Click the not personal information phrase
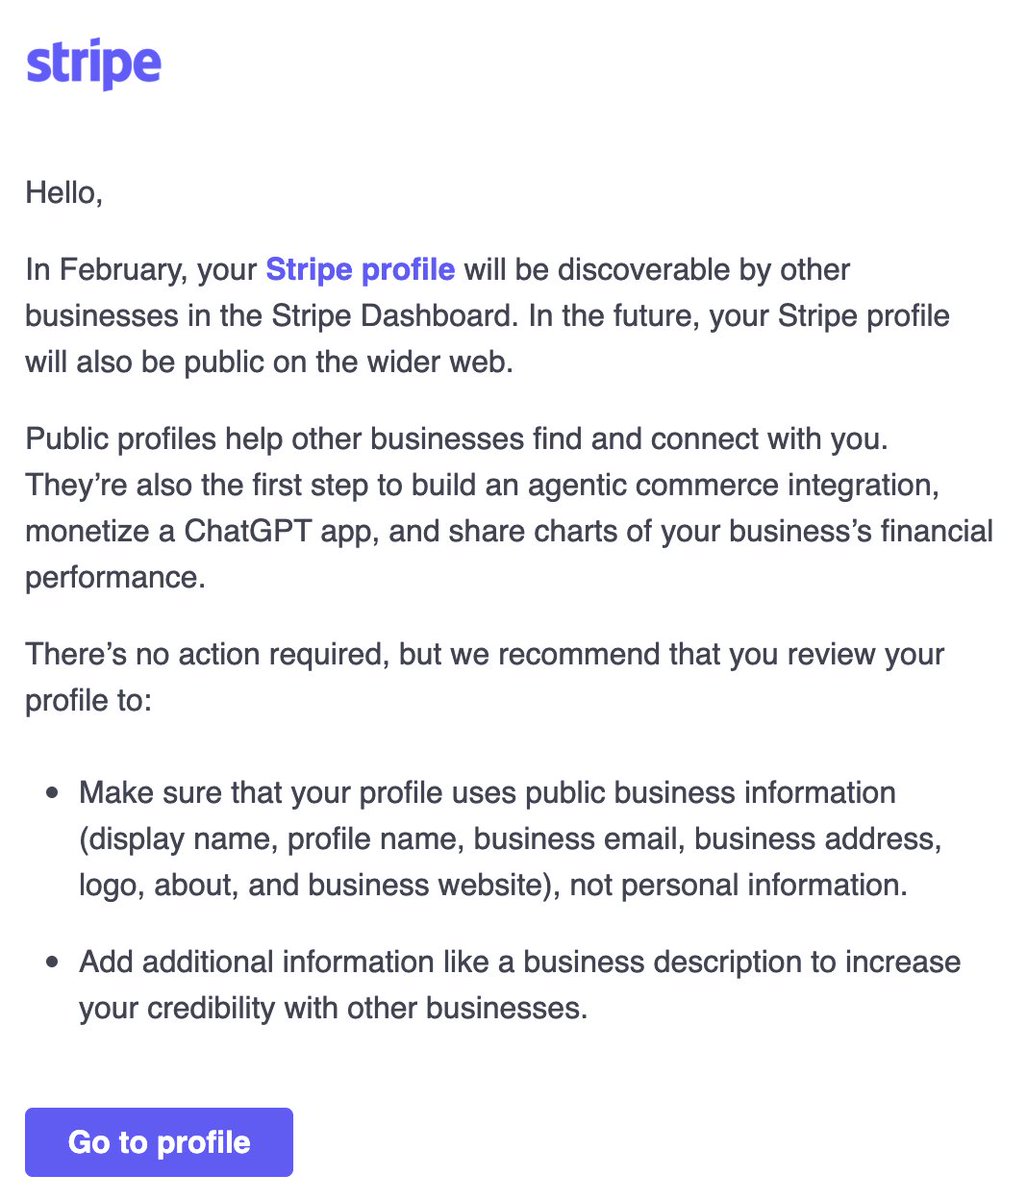 [738, 885]
